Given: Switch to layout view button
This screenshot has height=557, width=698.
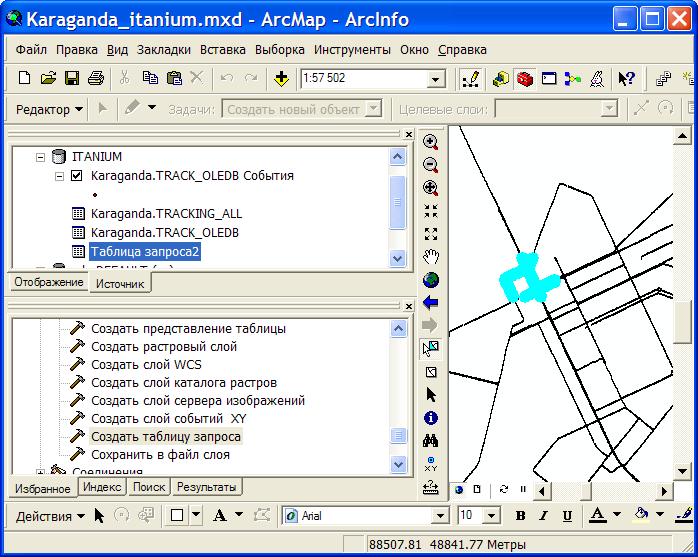Looking at the screenshot, I should tap(477, 490).
